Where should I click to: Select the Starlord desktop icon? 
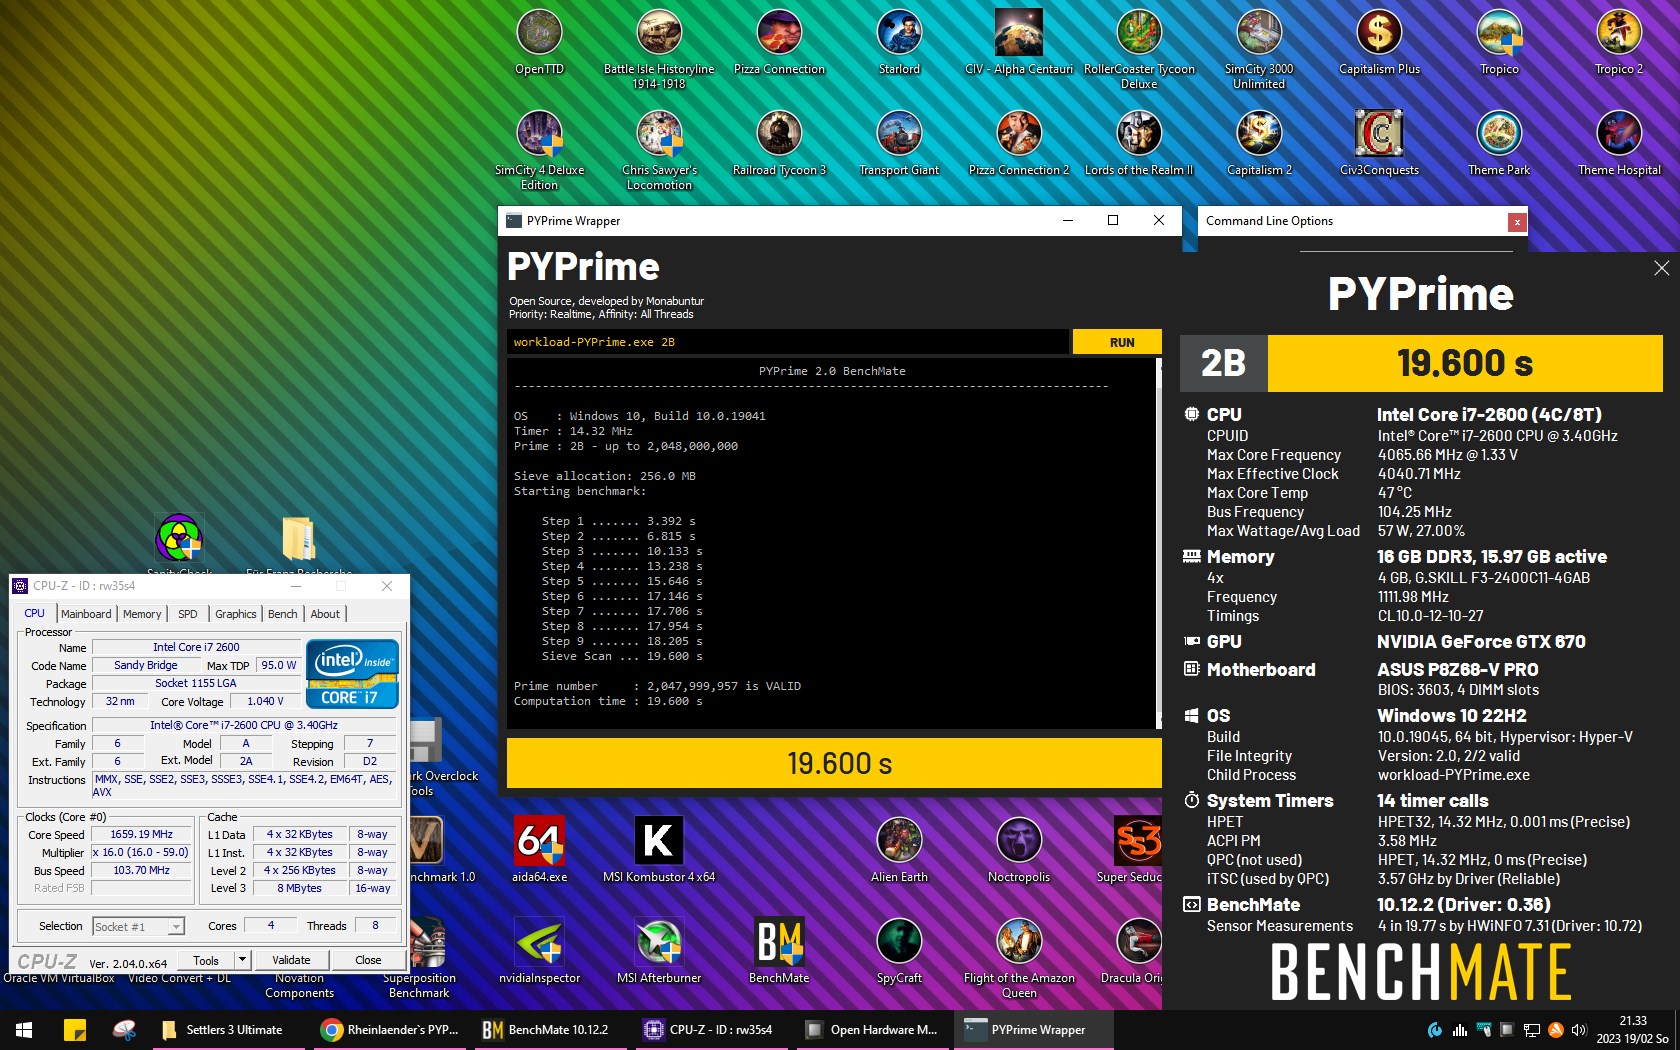(899, 42)
